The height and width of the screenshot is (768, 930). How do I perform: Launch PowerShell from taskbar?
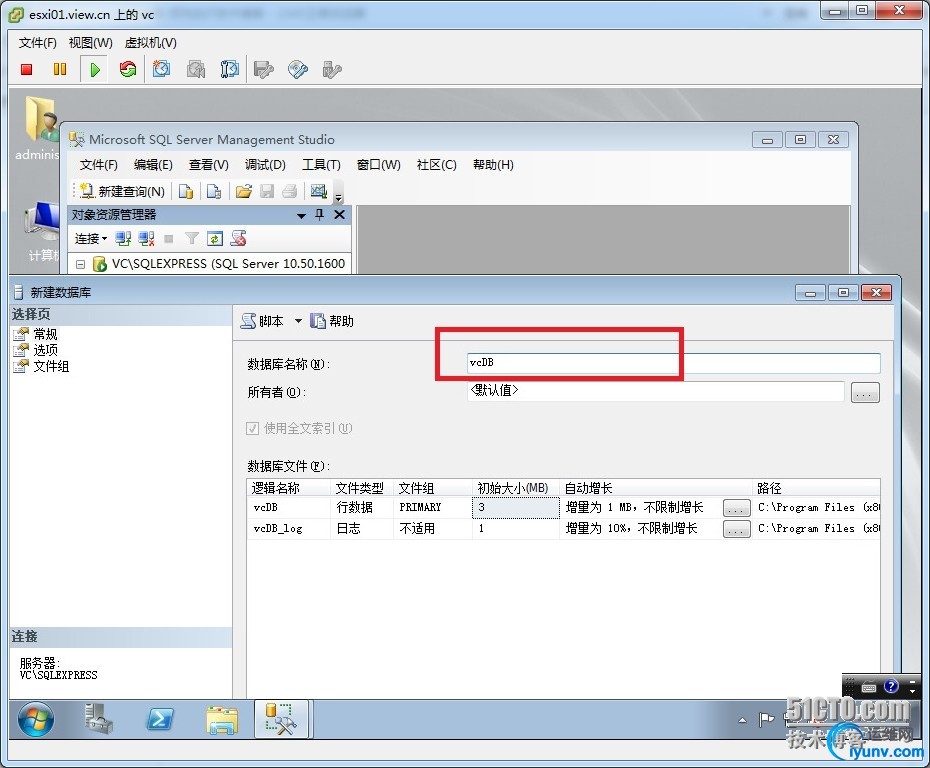click(x=160, y=719)
